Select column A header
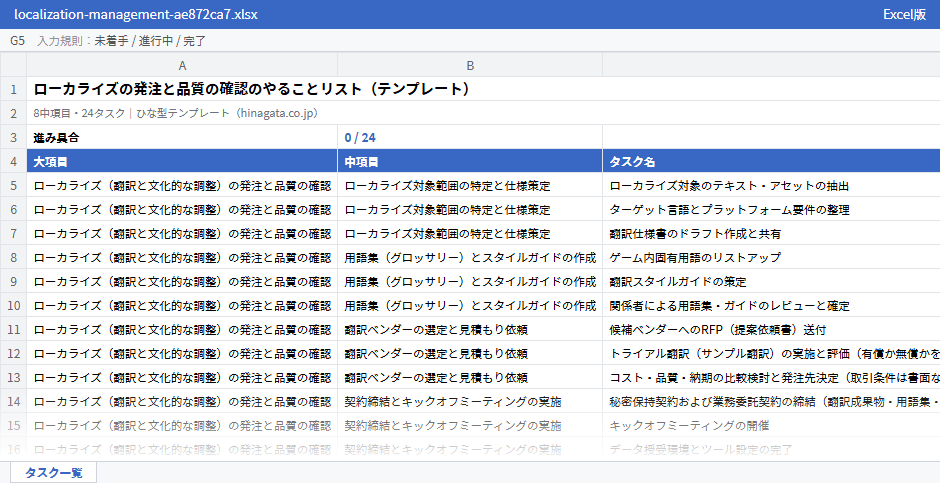The image size is (940, 483). click(182, 65)
